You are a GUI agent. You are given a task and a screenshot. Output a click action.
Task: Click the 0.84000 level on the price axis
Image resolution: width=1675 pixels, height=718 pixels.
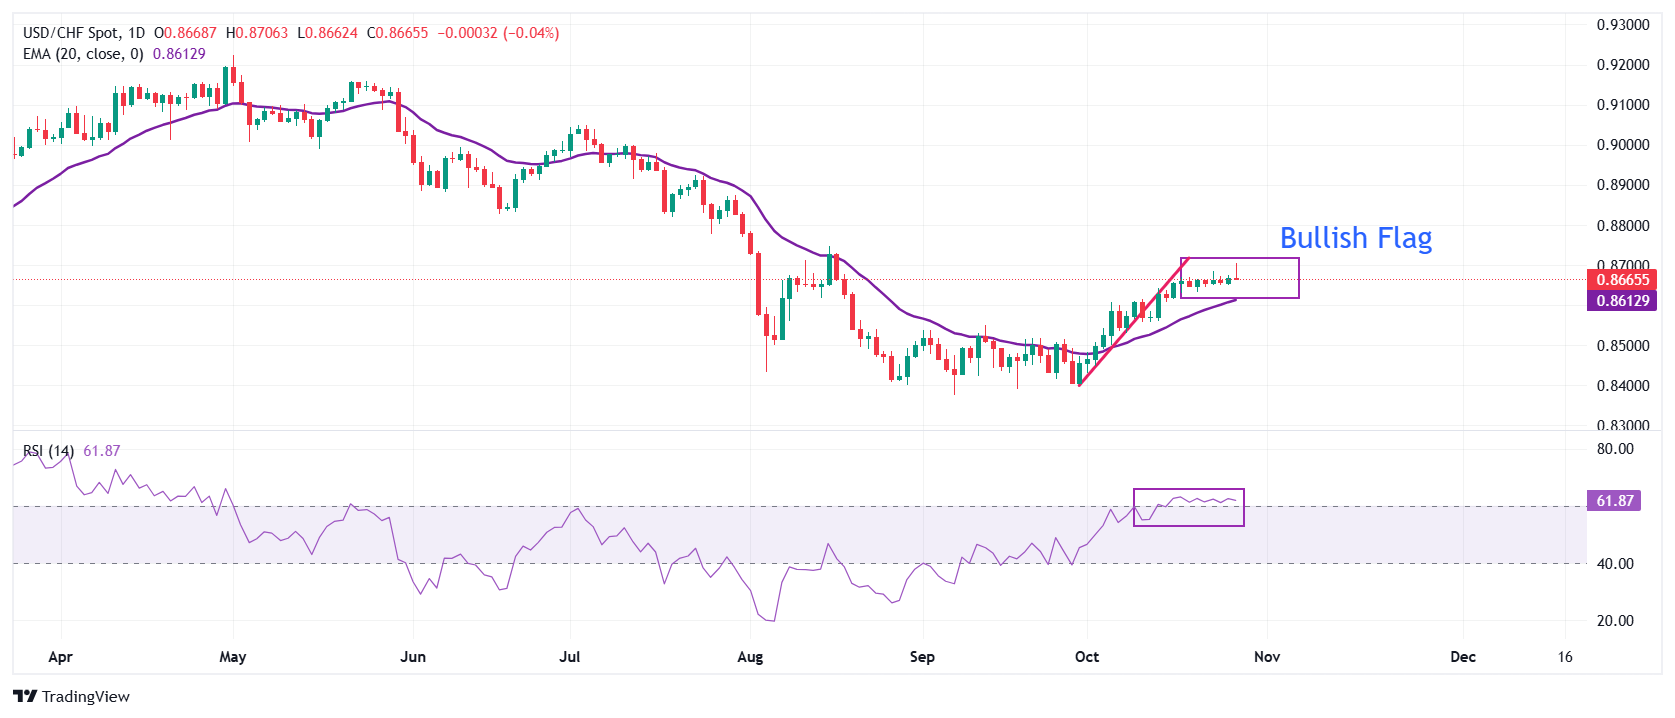1622,386
